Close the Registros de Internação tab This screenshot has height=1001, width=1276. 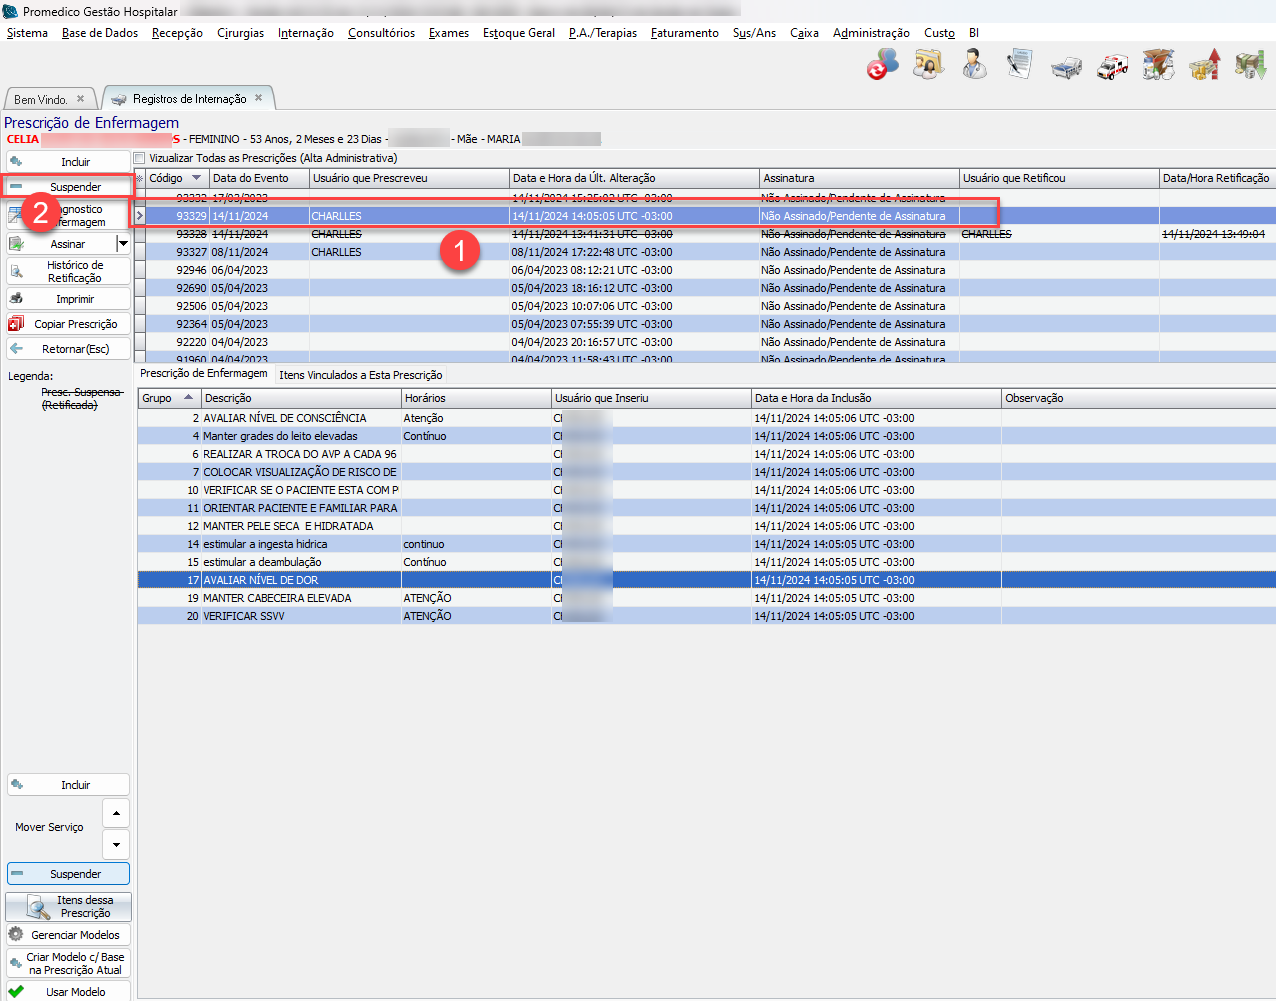[x=258, y=98]
